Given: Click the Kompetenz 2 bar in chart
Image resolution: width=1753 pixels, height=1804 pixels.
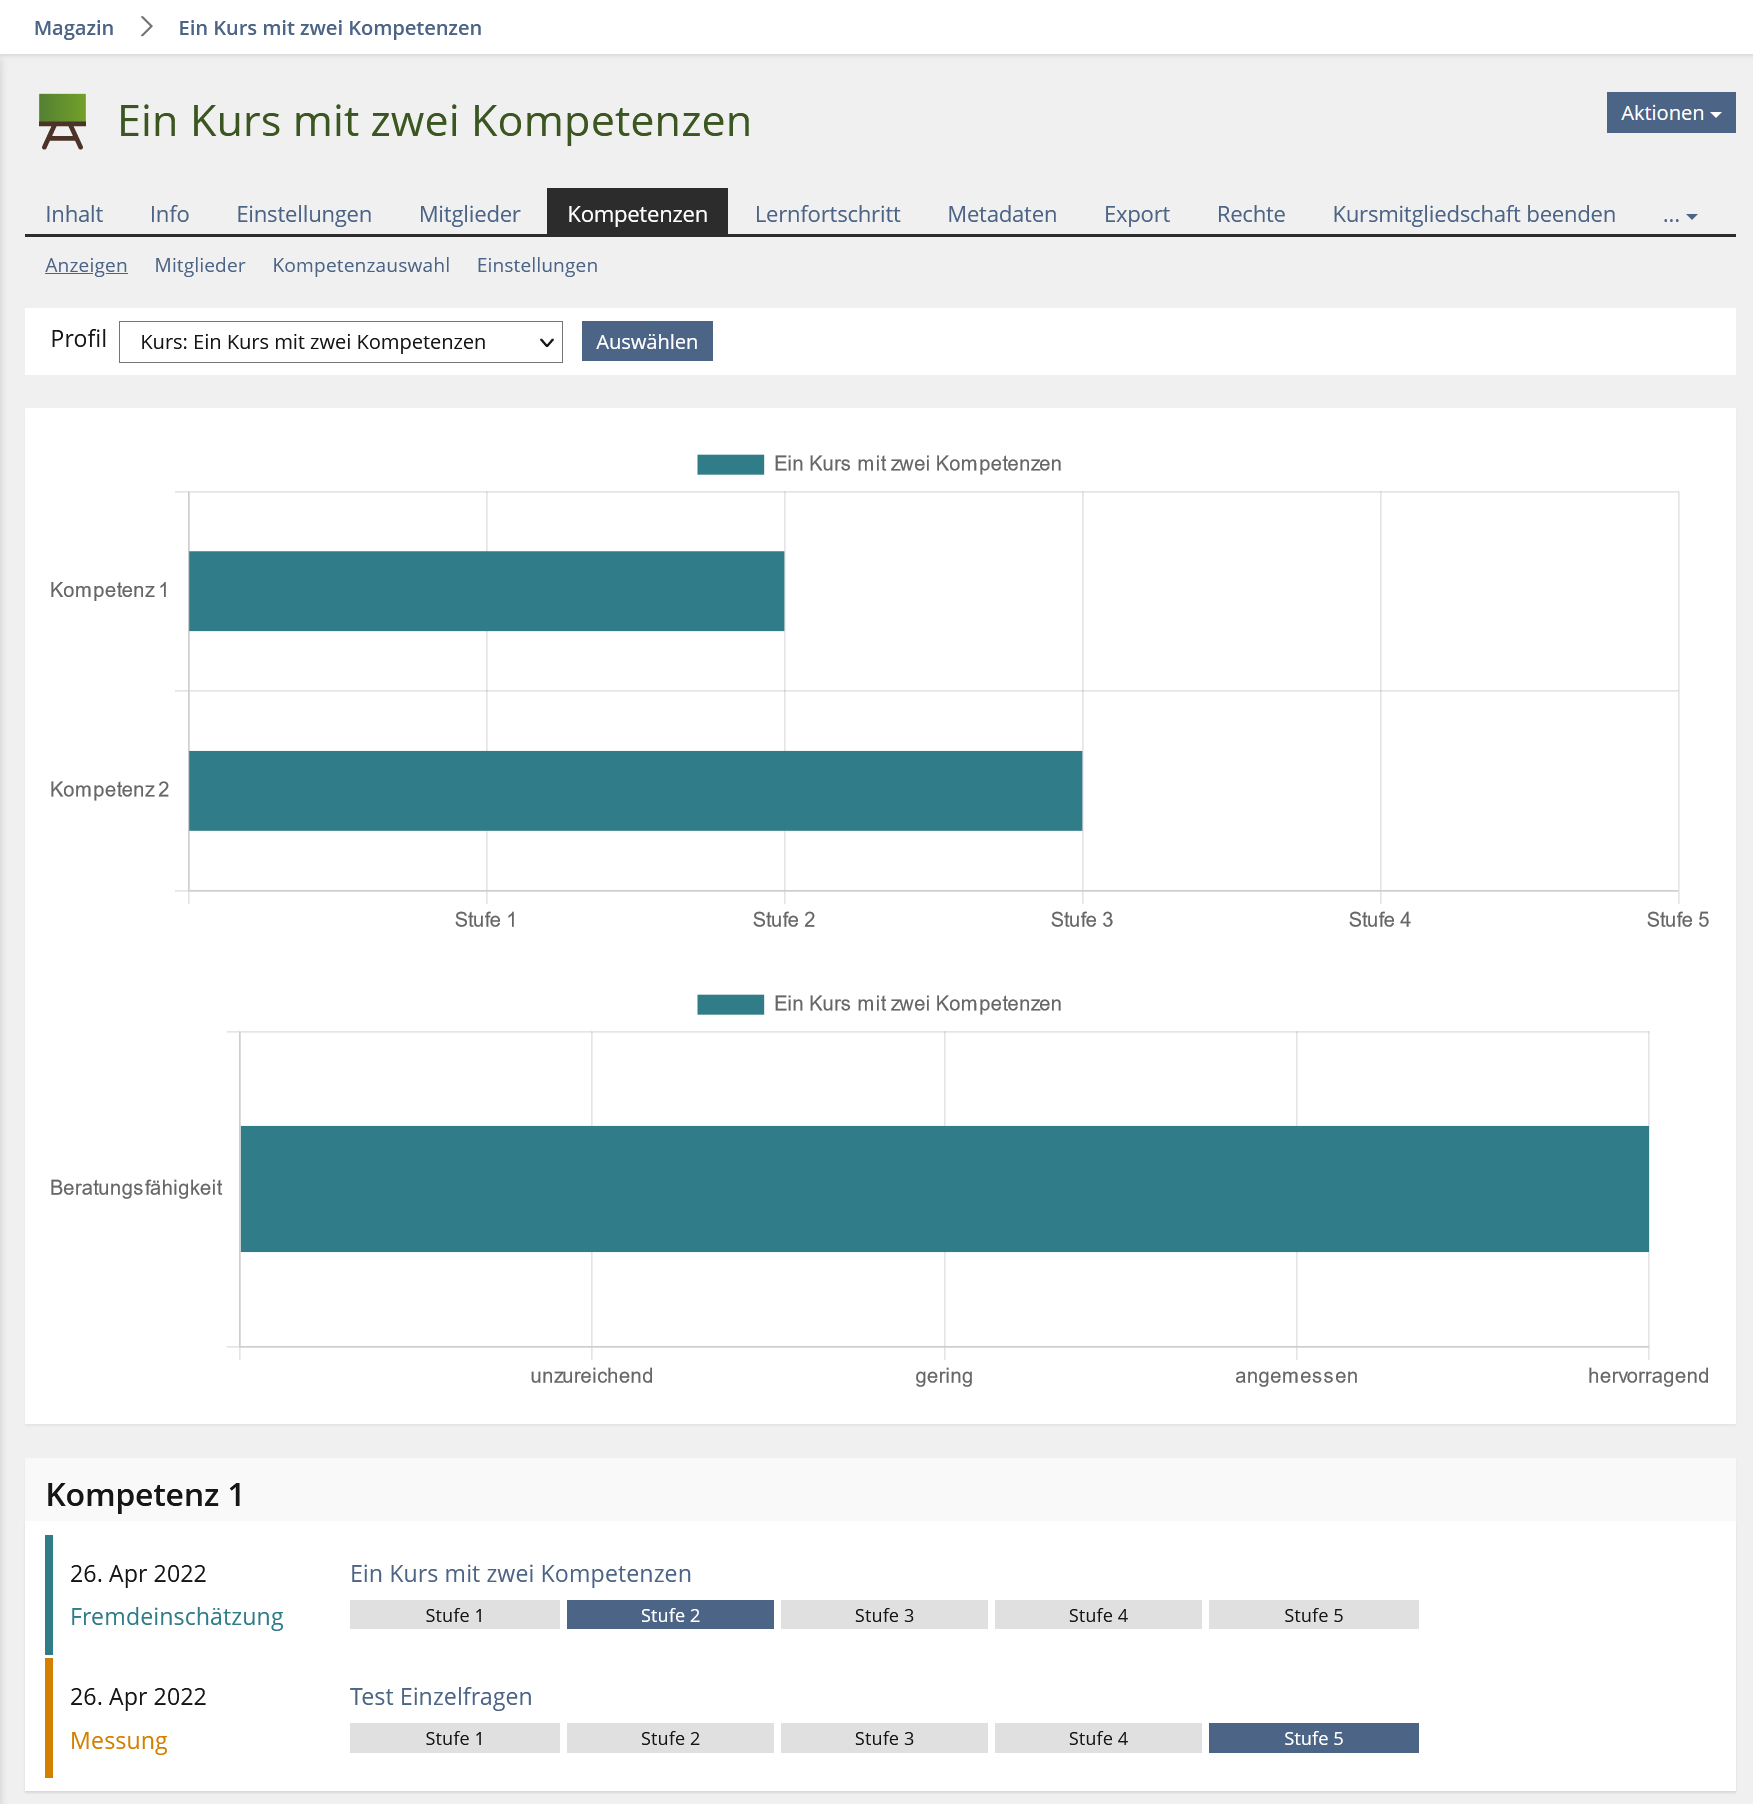Looking at the screenshot, I should point(635,791).
